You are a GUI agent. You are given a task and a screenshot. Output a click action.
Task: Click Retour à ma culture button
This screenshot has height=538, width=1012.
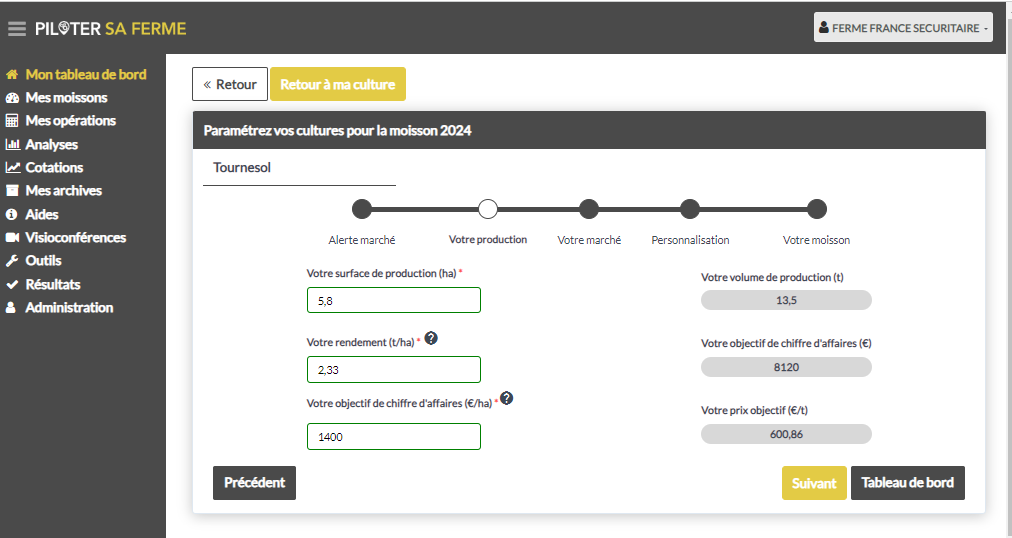338,84
